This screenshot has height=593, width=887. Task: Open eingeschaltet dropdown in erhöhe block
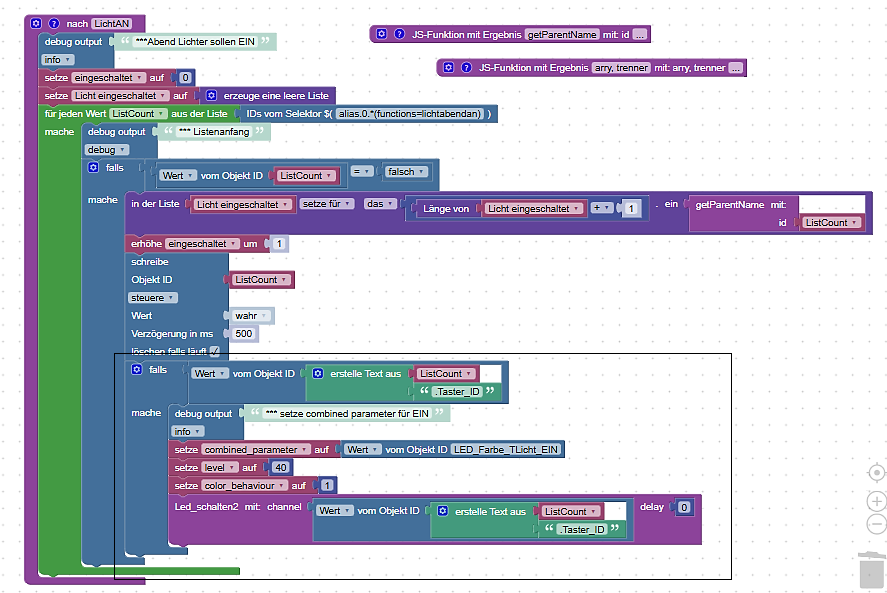coord(203,244)
